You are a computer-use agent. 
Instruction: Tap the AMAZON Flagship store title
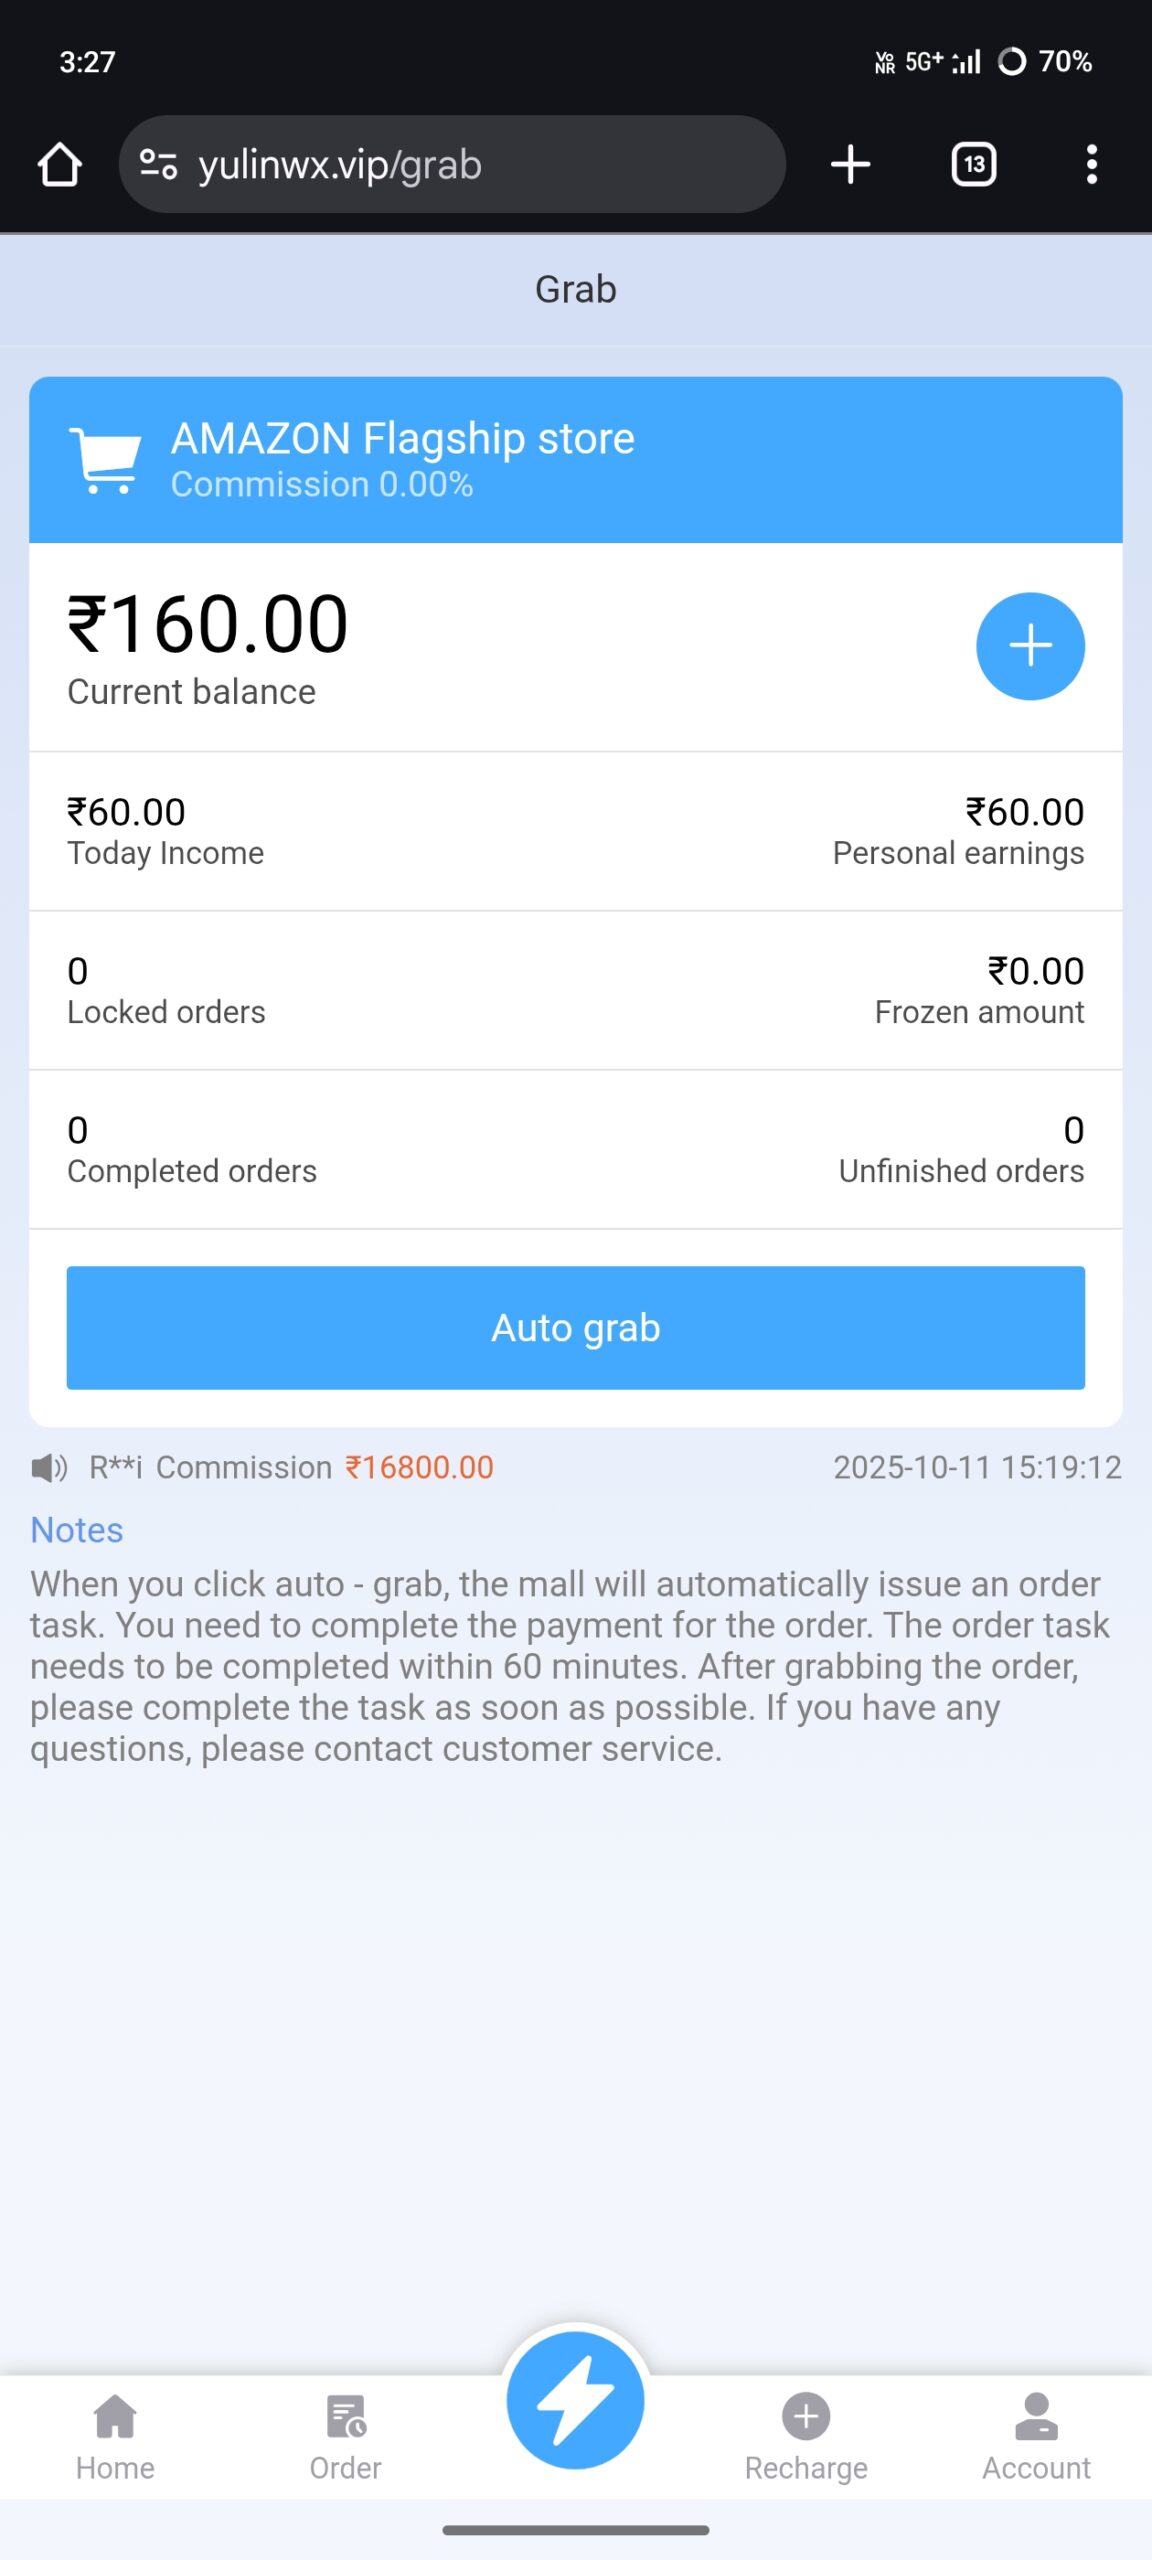(402, 439)
